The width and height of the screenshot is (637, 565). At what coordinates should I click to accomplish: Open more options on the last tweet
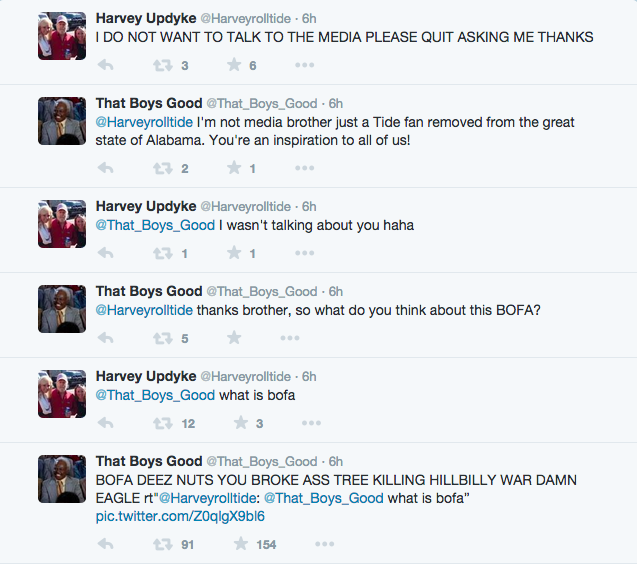(325, 544)
